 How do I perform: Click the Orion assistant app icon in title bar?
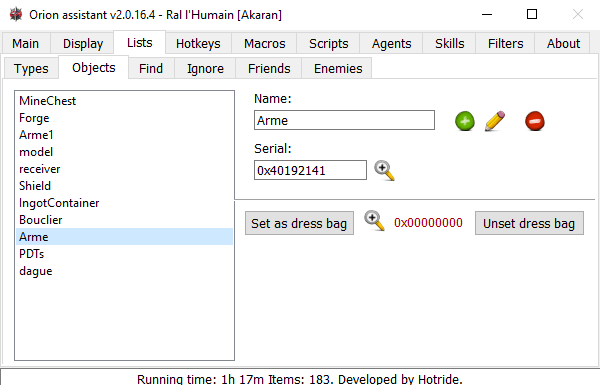point(16,15)
